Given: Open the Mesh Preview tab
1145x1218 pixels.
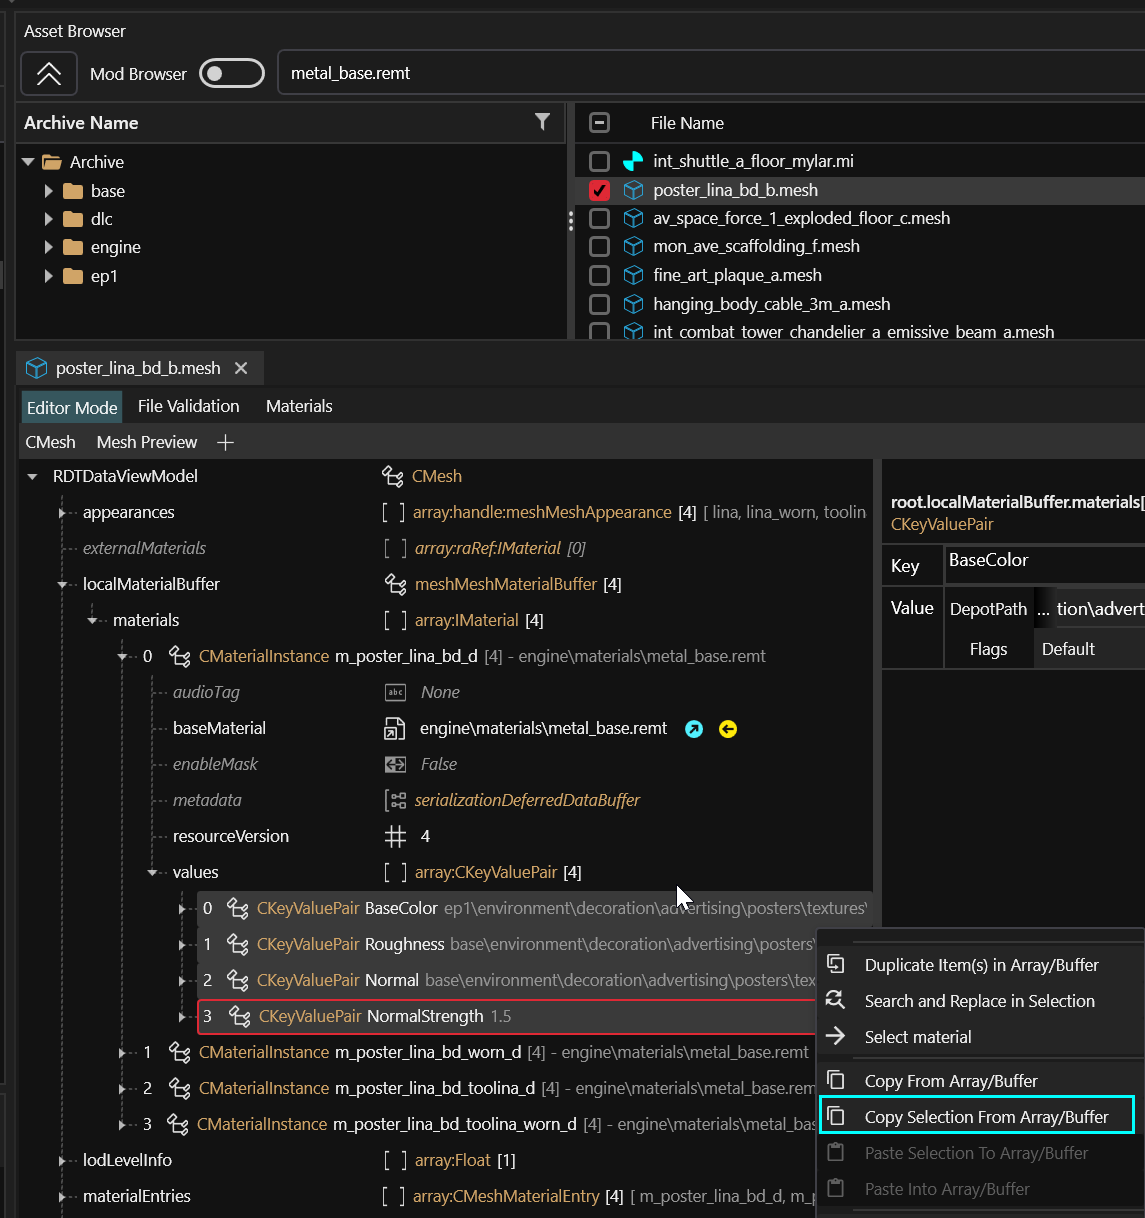Looking at the screenshot, I should [x=147, y=442].
